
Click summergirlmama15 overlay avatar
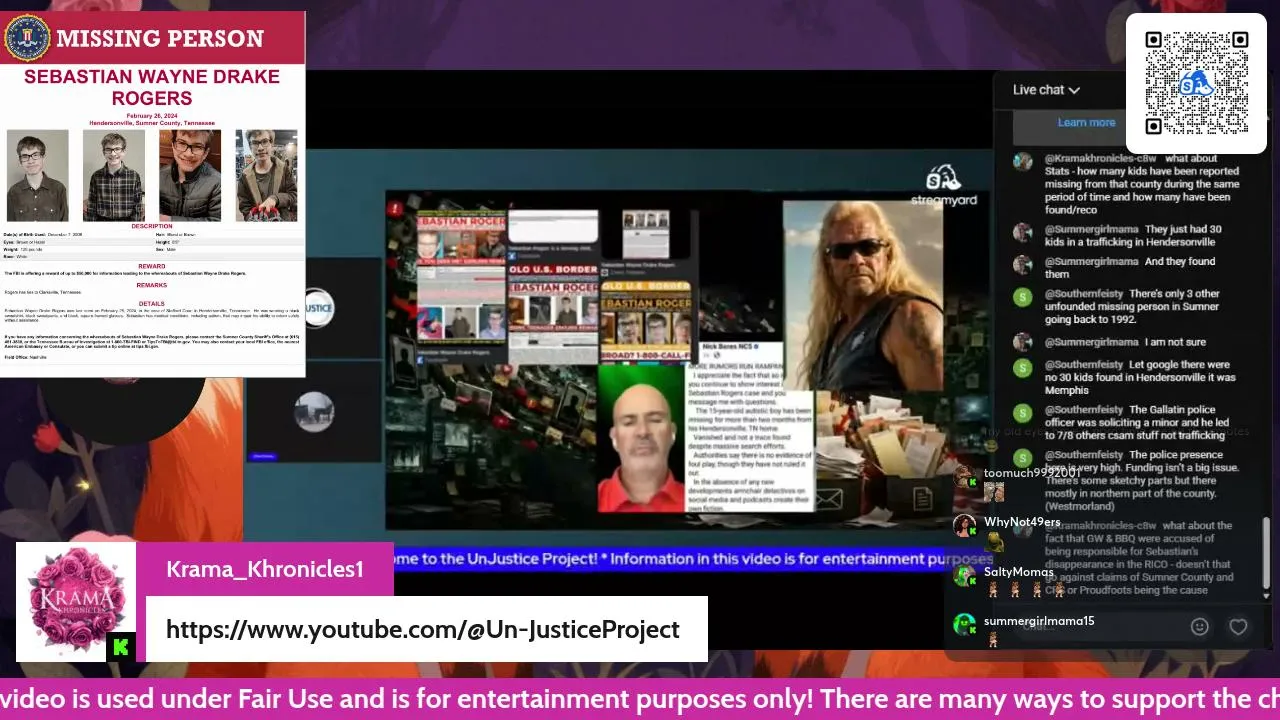pos(964,625)
